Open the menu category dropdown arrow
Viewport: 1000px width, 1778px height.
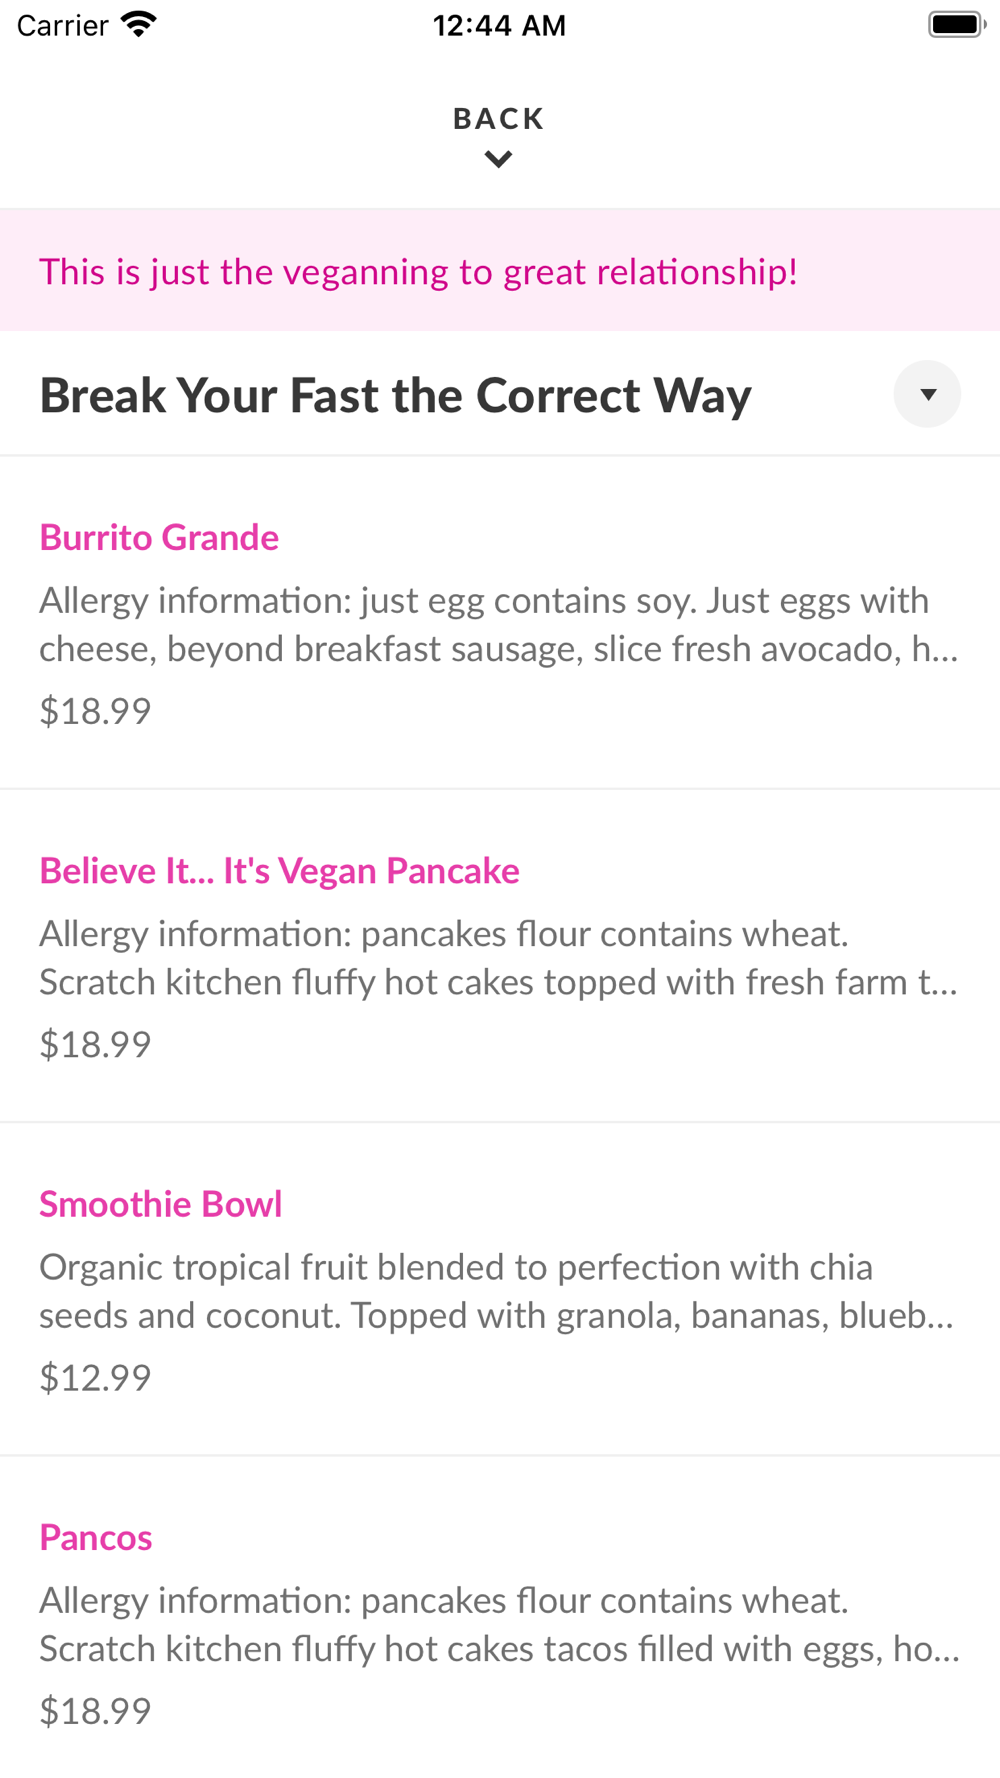coord(927,394)
